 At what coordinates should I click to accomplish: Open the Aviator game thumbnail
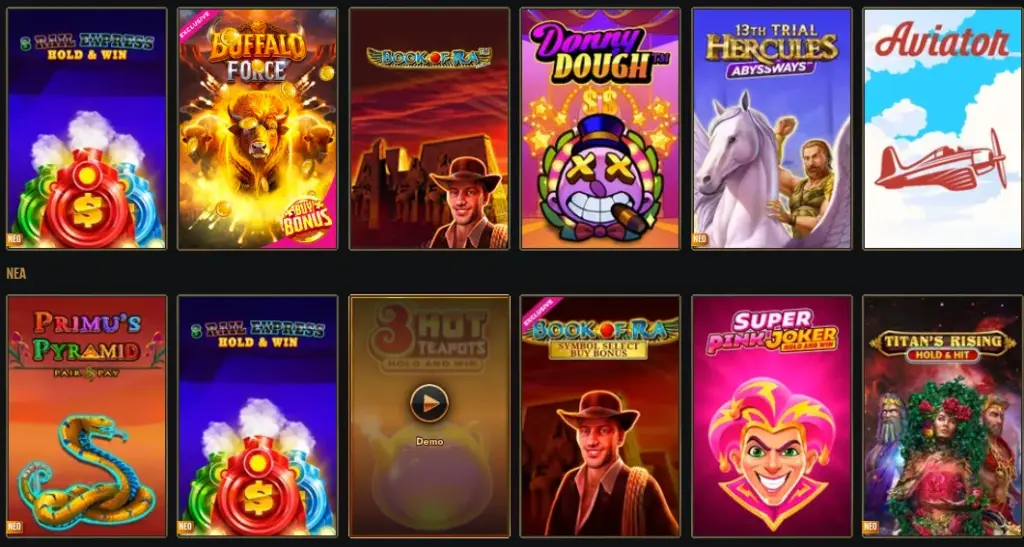(942, 129)
